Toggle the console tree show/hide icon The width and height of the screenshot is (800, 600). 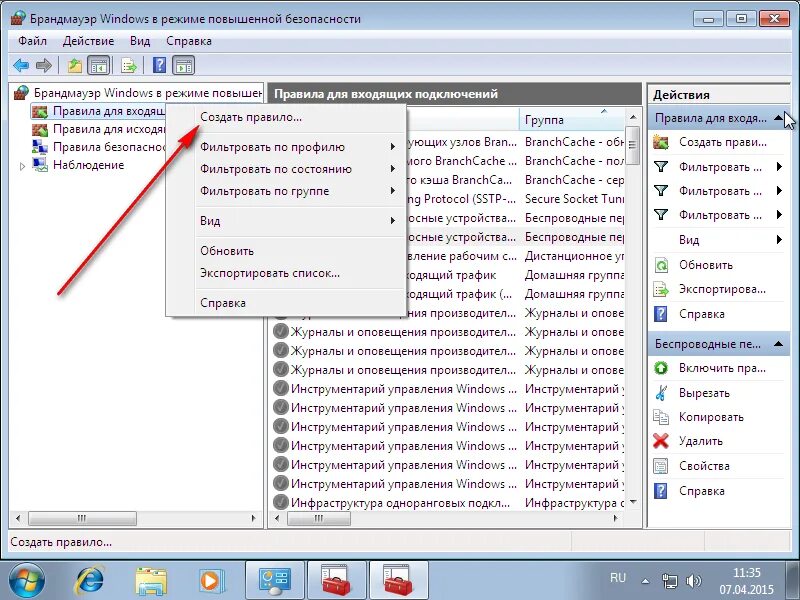[99, 65]
